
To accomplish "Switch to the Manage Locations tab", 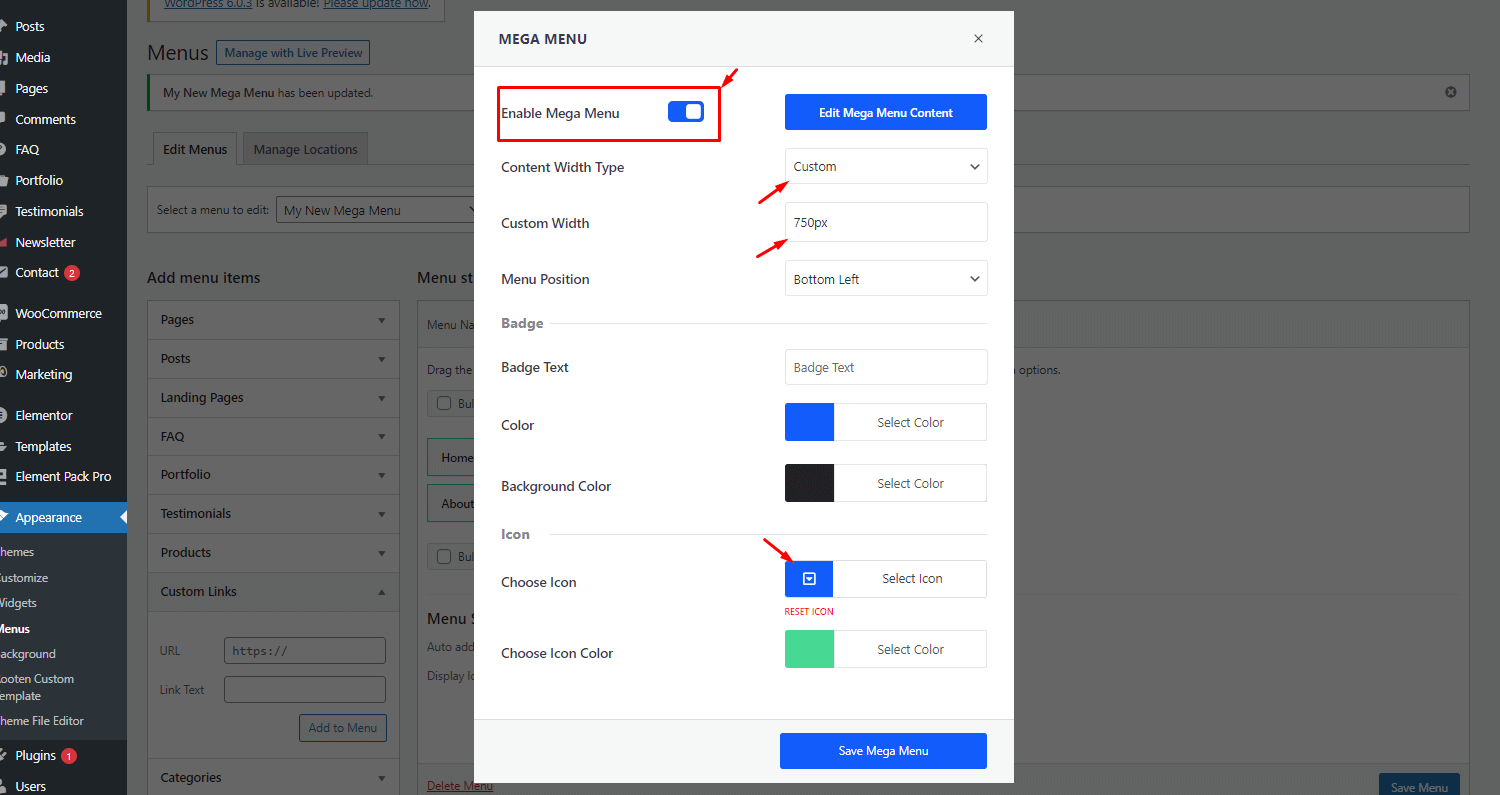I will click(305, 148).
